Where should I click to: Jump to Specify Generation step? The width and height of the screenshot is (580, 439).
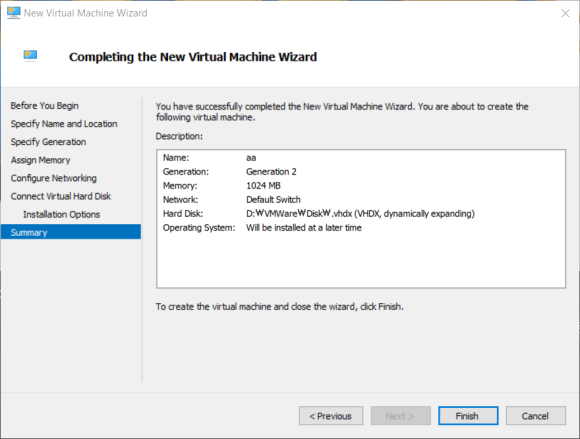click(48, 142)
